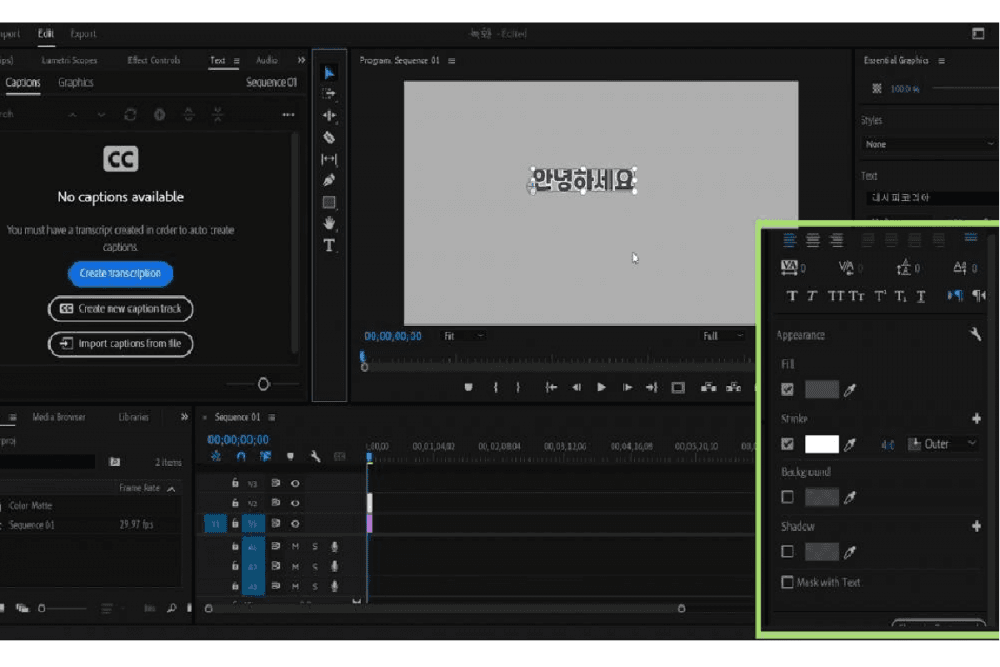Switch to the Graphics tab

pos(75,83)
